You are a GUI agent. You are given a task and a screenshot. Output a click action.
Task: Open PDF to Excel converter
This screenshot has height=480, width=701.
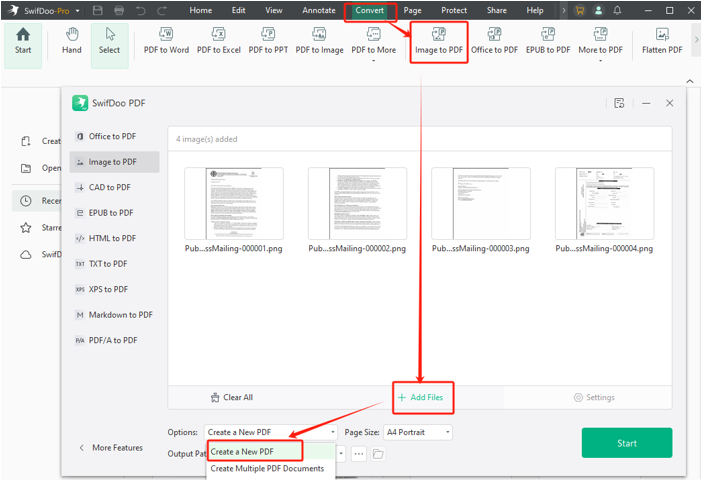click(219, 41)
